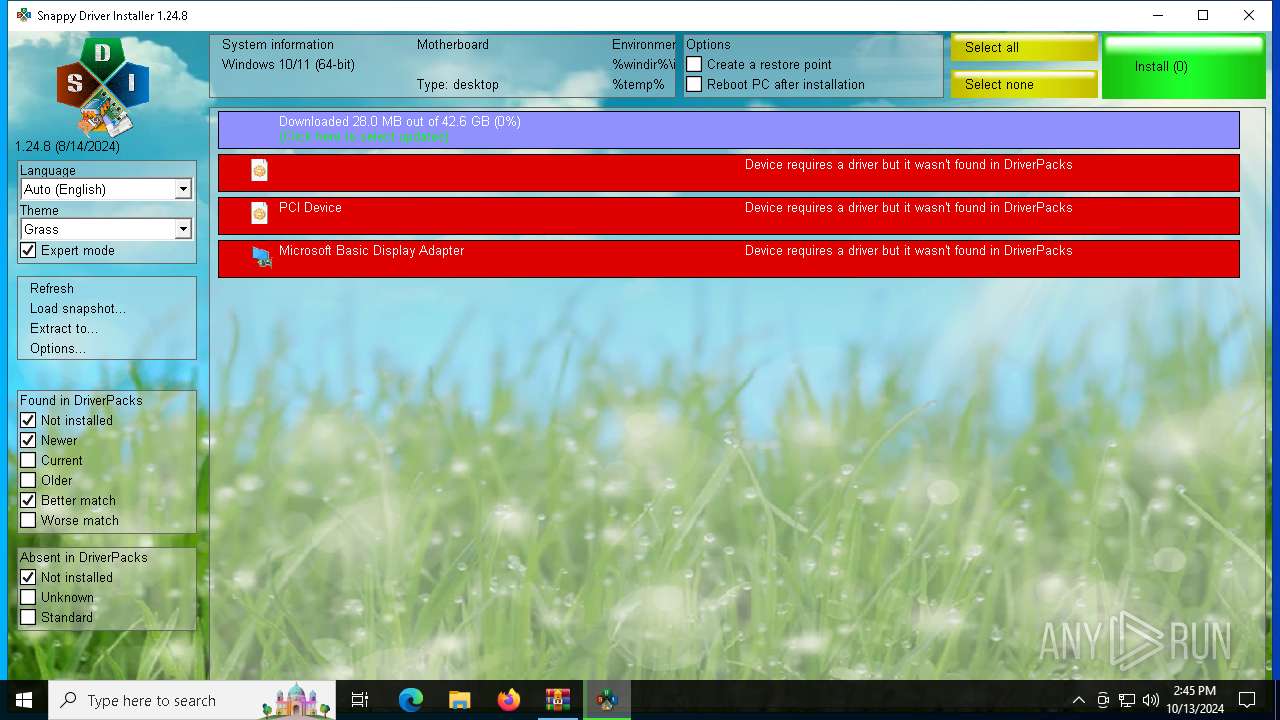Open WinRAR from the taskbar
Image resolution: width=1280 pixels, height=720 pixels.
pos(557,700)
